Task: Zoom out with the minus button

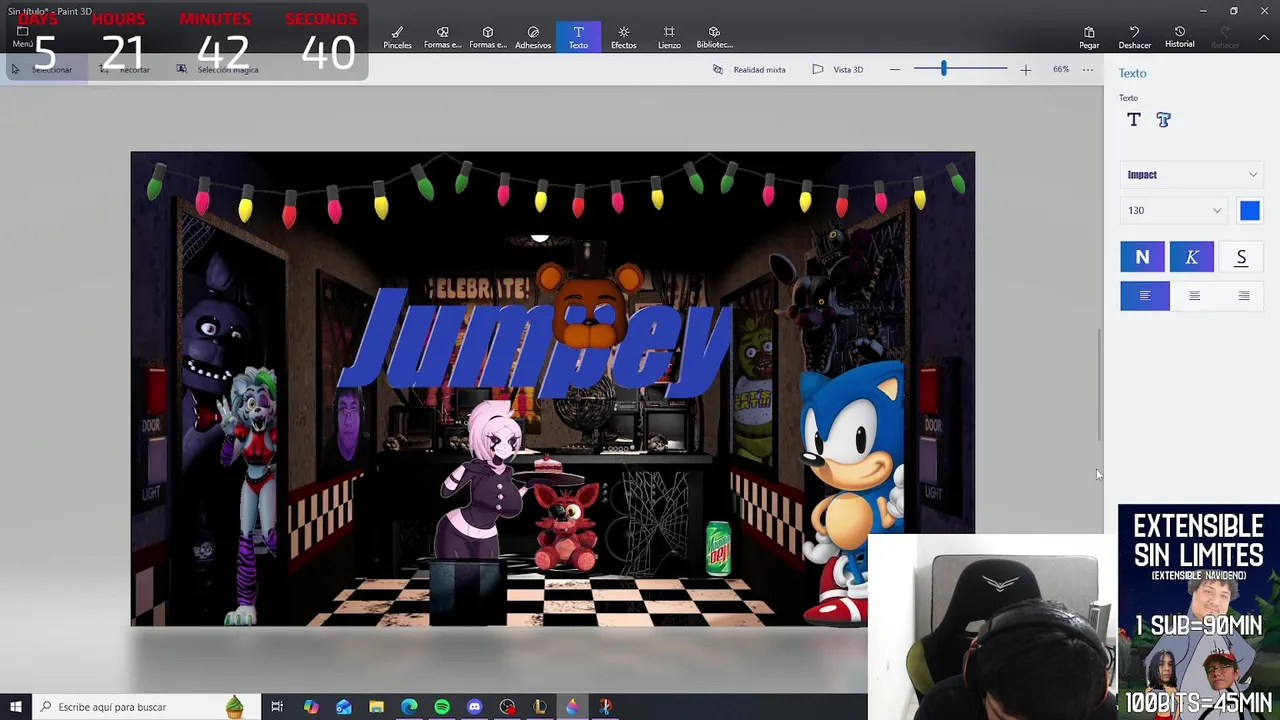Action: [895, 69]
